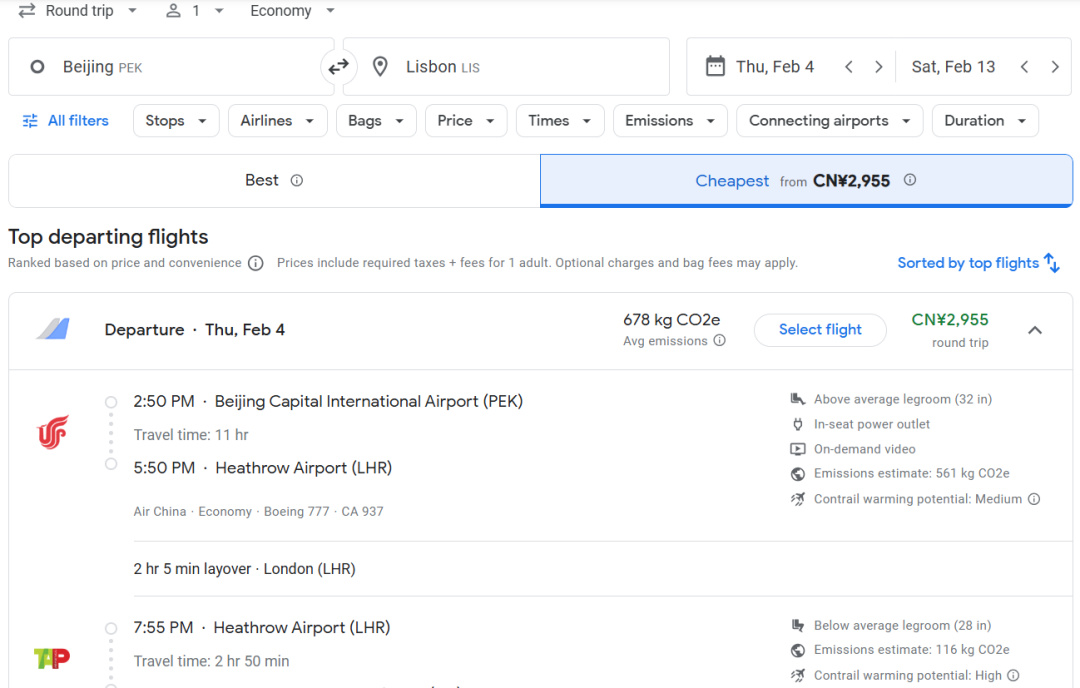This screenshot has width=1080, height=688.
Task: Click the destination pin icon
Action: (x=380, y=67)
